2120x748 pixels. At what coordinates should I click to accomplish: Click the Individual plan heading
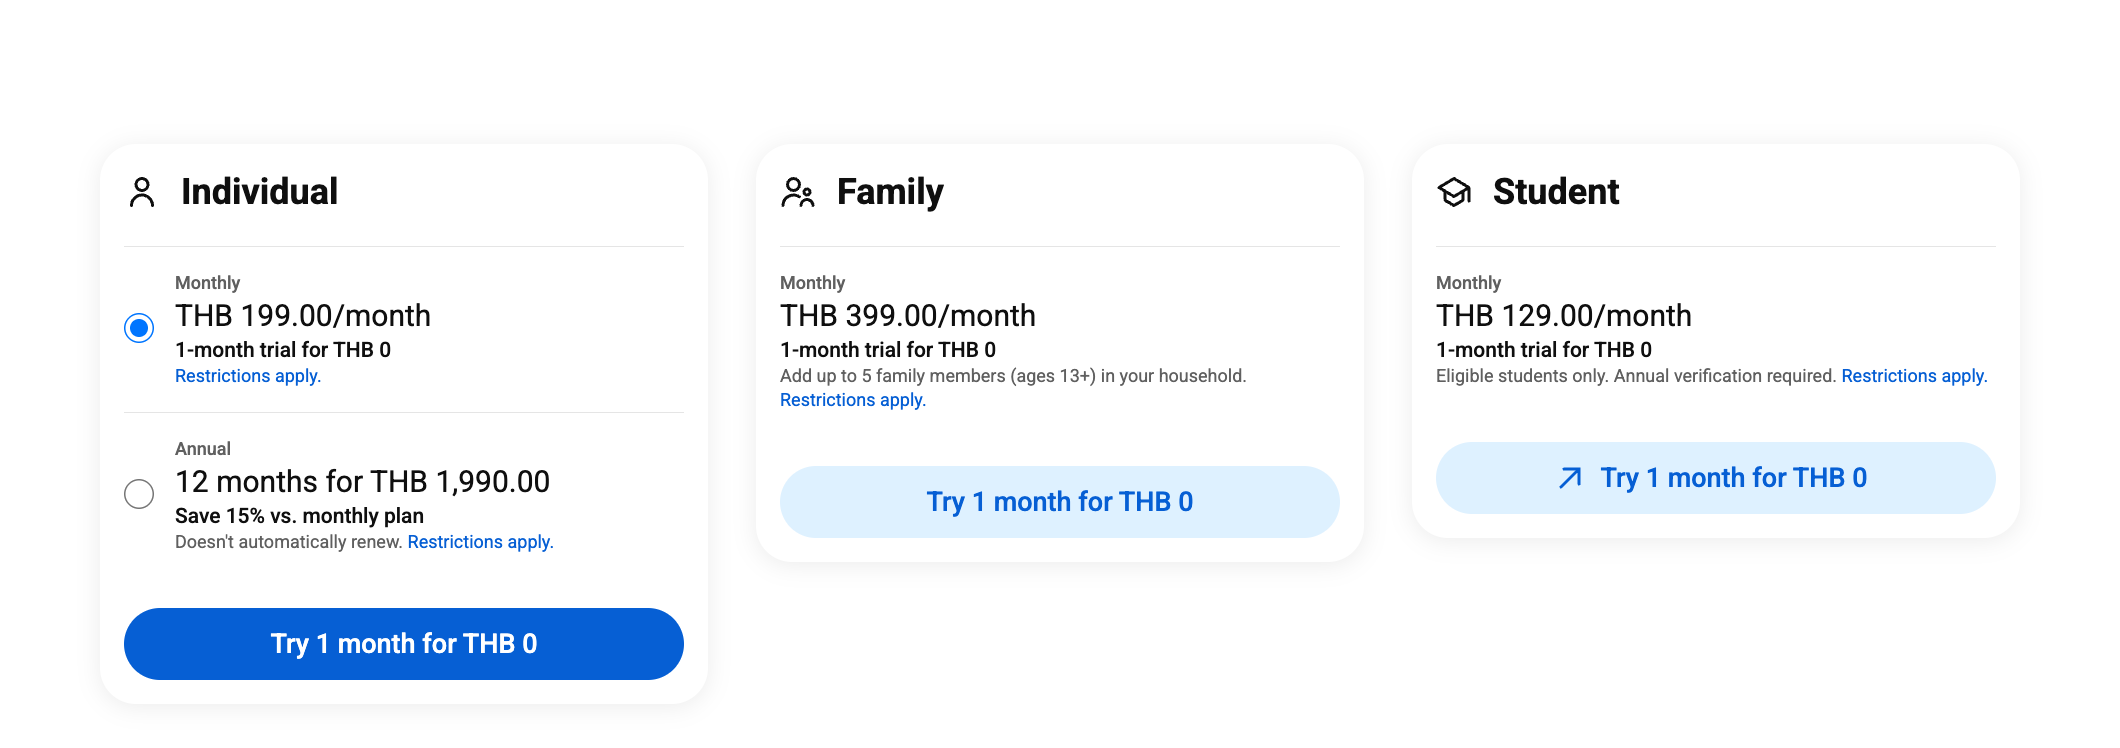click(x=259, y=192)
